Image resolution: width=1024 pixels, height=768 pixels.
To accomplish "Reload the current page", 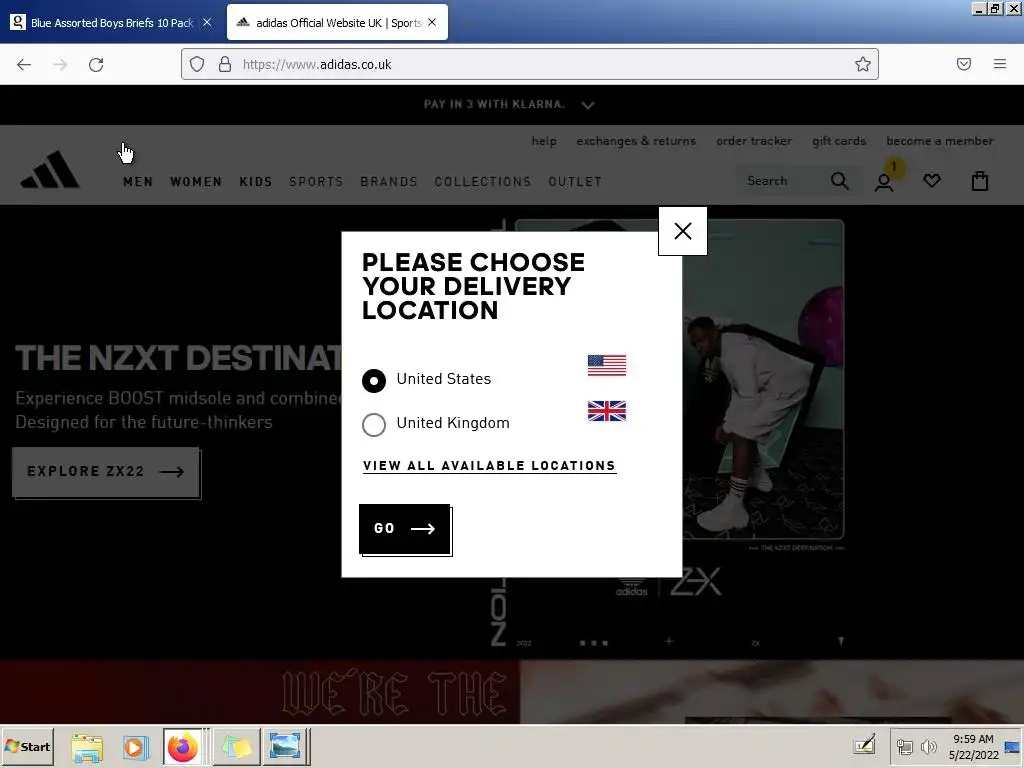I will pos(96,64).
